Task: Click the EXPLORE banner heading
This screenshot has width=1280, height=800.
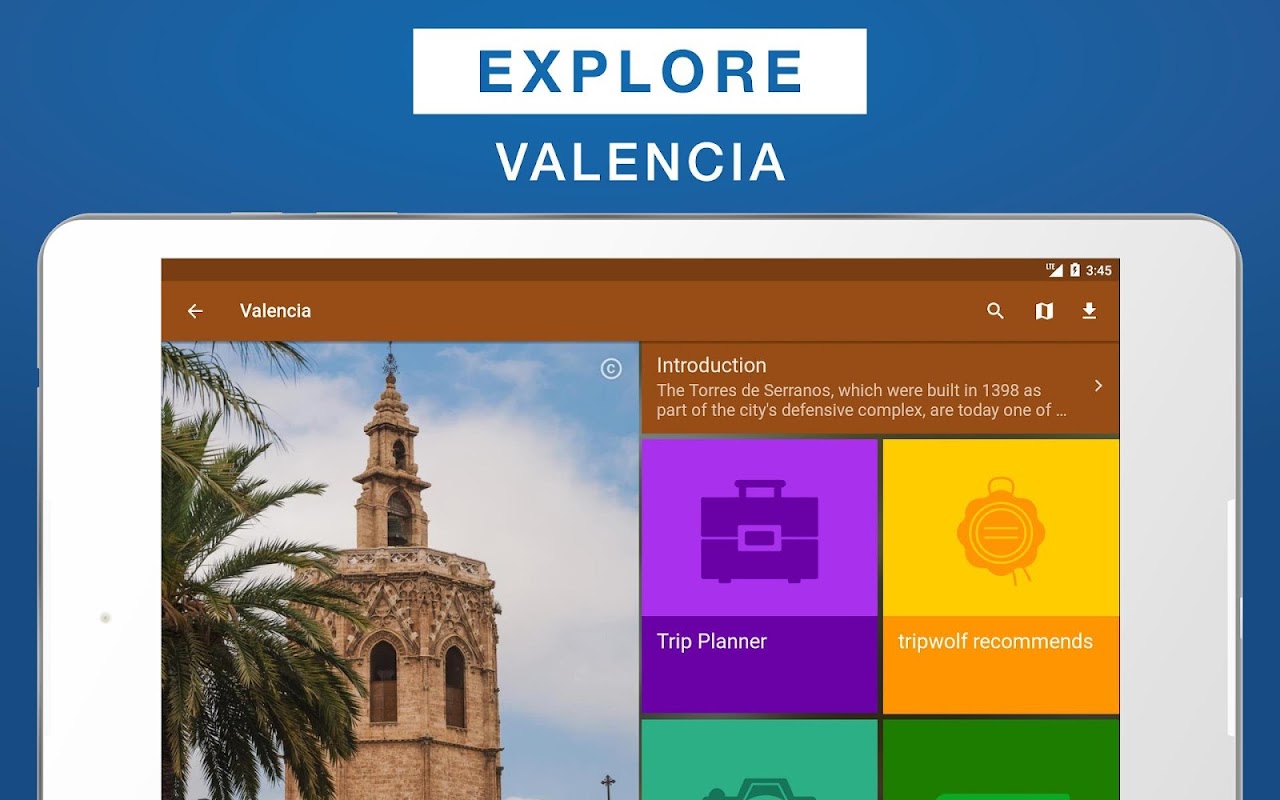Action: 640,71
